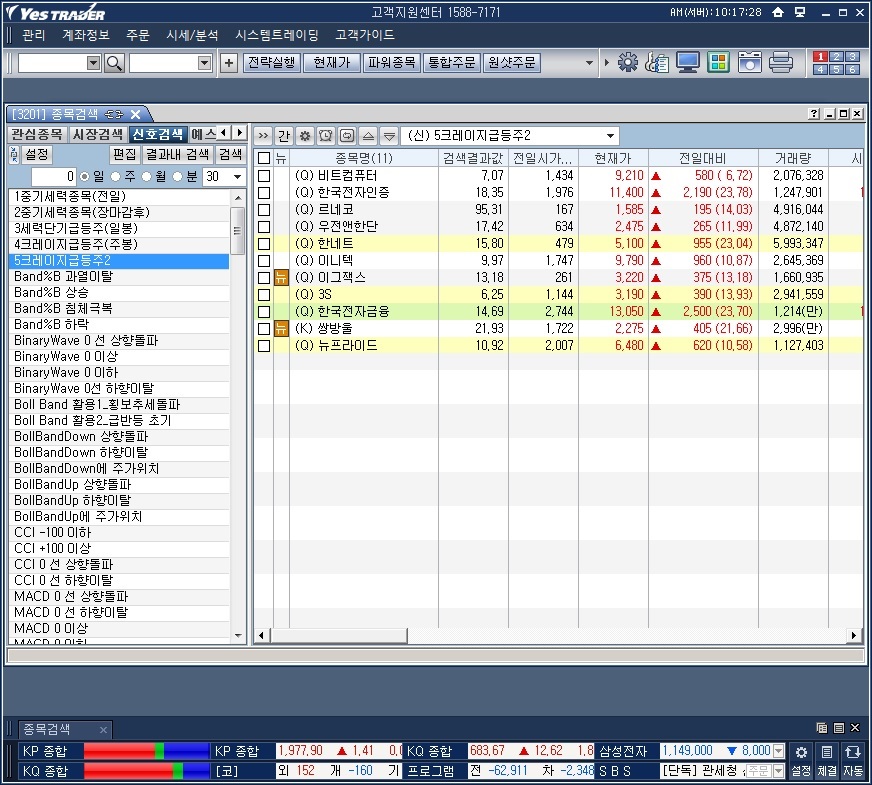Viewport: 872px width, 785px height.
Task: Click the news icon on the 쌍방울 row
Action: tap(281, 329)
